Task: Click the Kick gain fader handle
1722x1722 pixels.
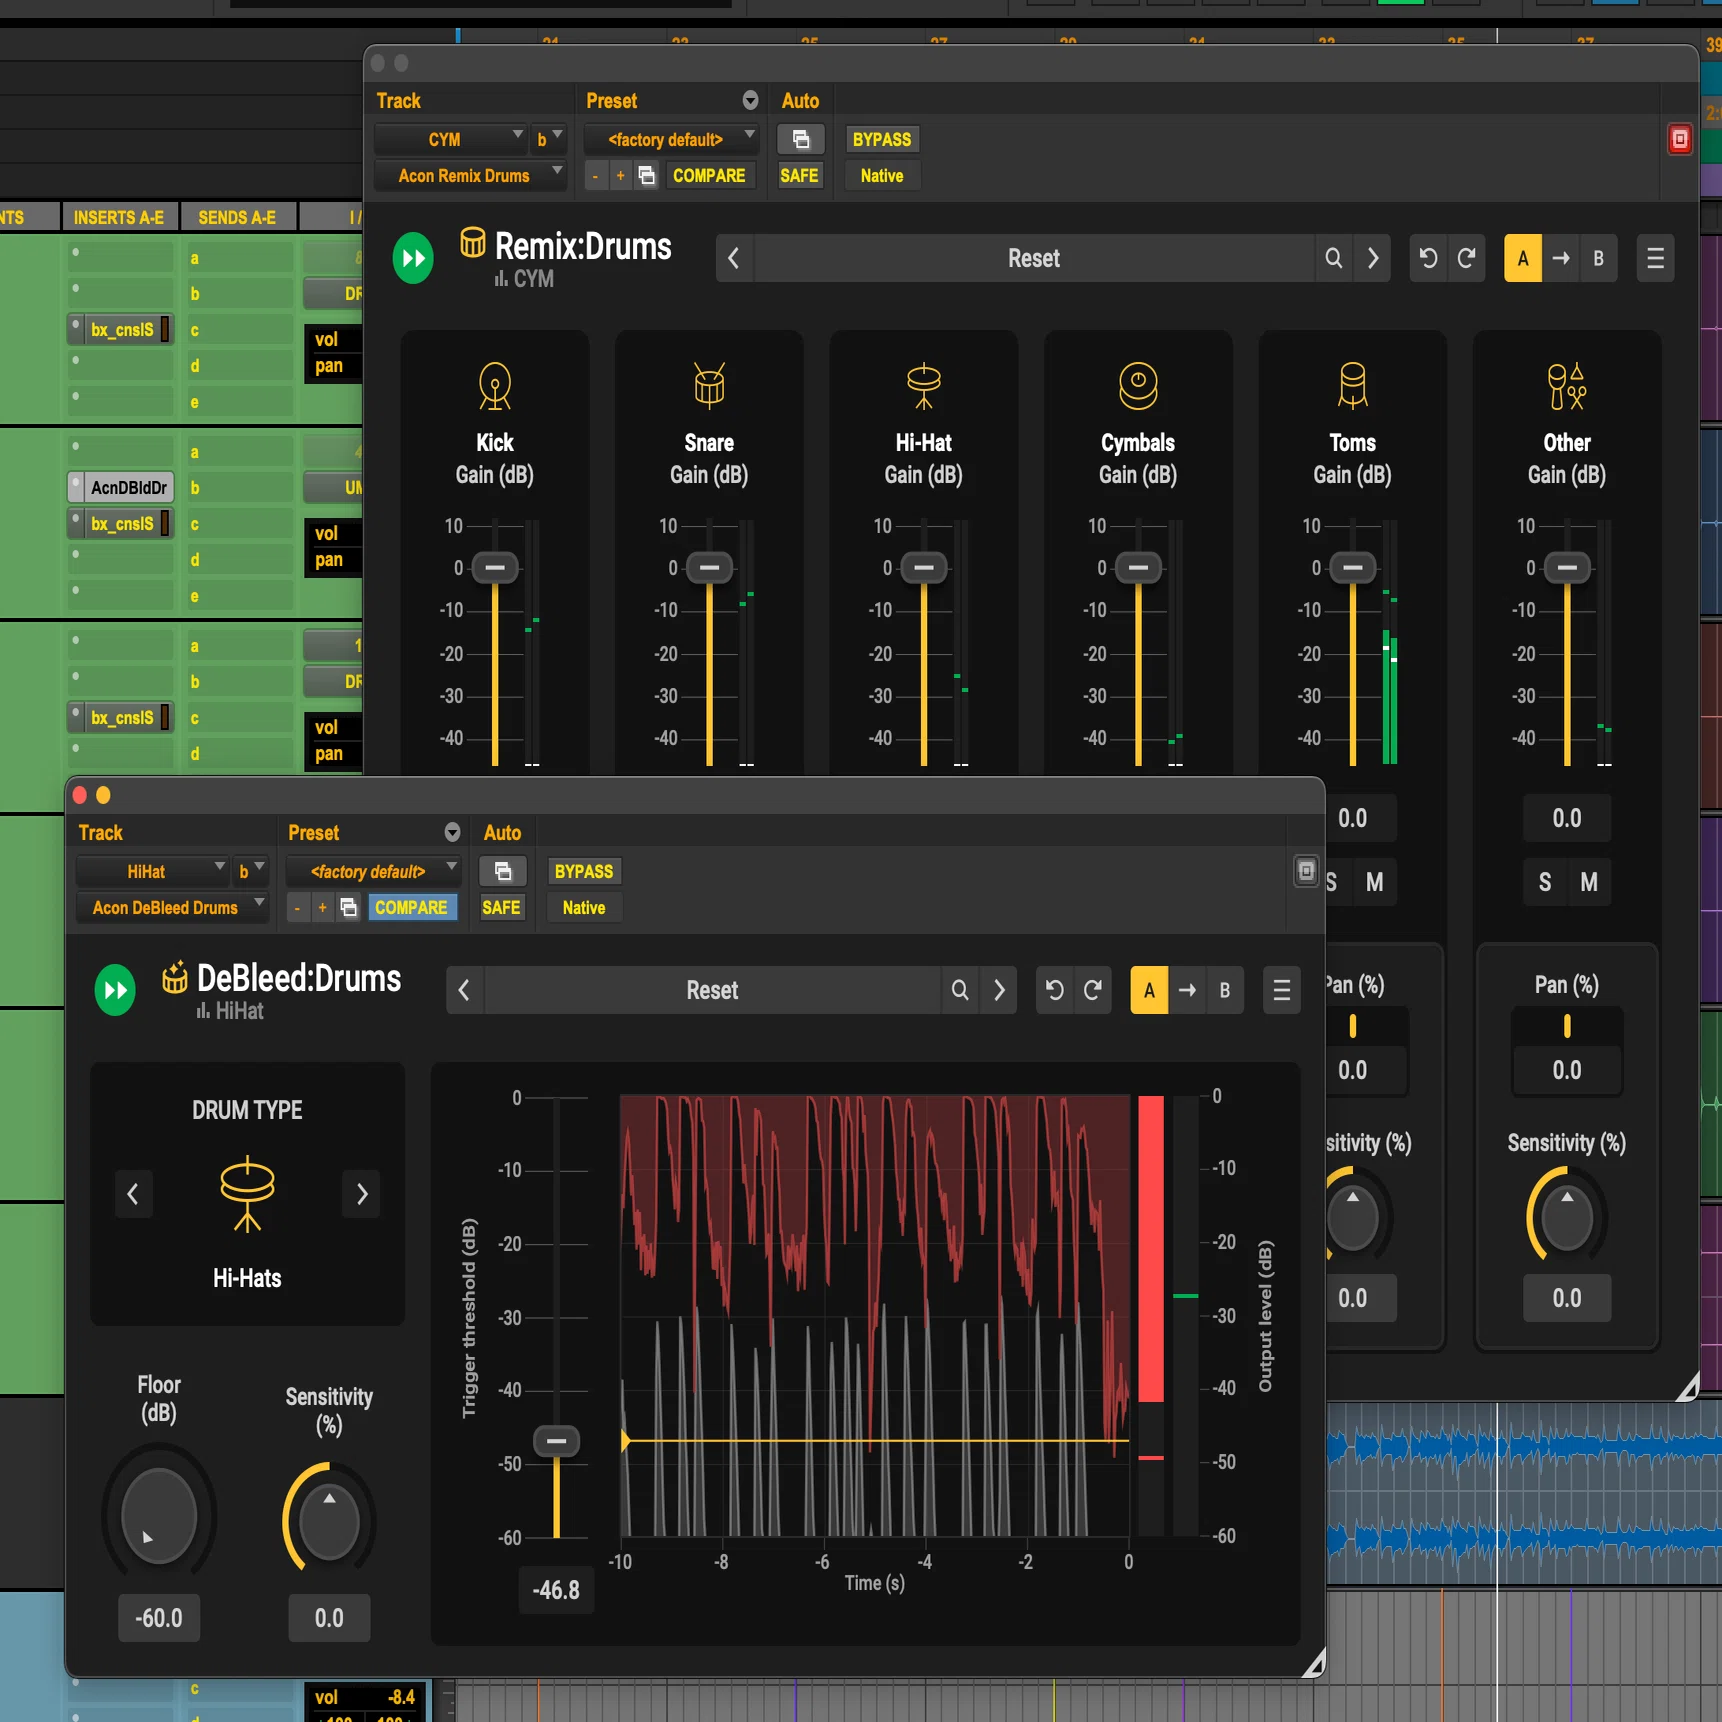Action: (495, 567)
